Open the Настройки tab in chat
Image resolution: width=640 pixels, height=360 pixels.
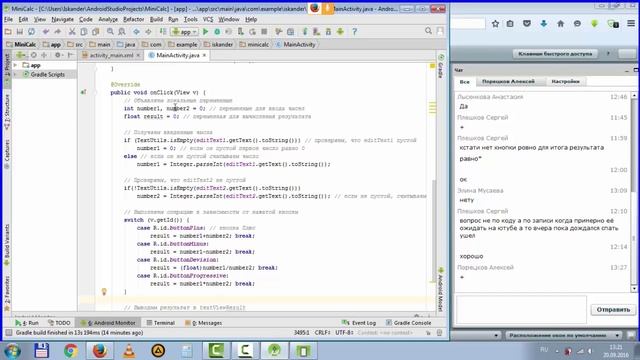565,82
